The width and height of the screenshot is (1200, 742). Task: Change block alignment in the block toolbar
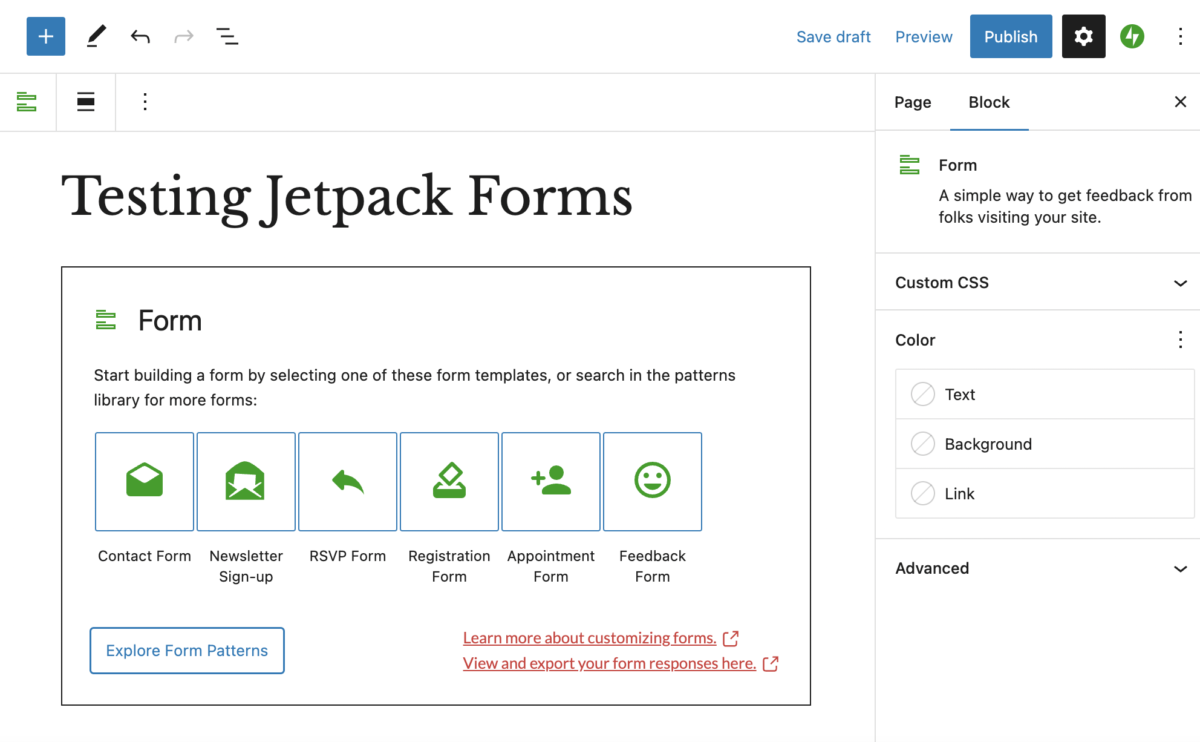coord(86,102)
